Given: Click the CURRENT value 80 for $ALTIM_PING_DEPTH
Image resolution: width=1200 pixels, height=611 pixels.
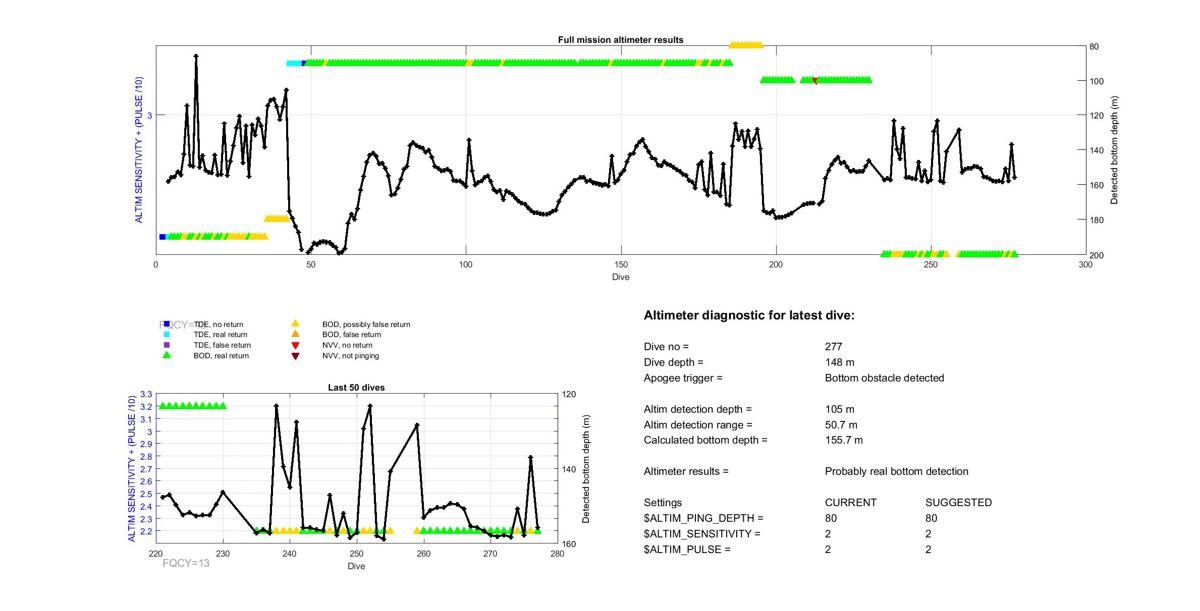Looking at the screenshot, I should (x=831, y=518).
